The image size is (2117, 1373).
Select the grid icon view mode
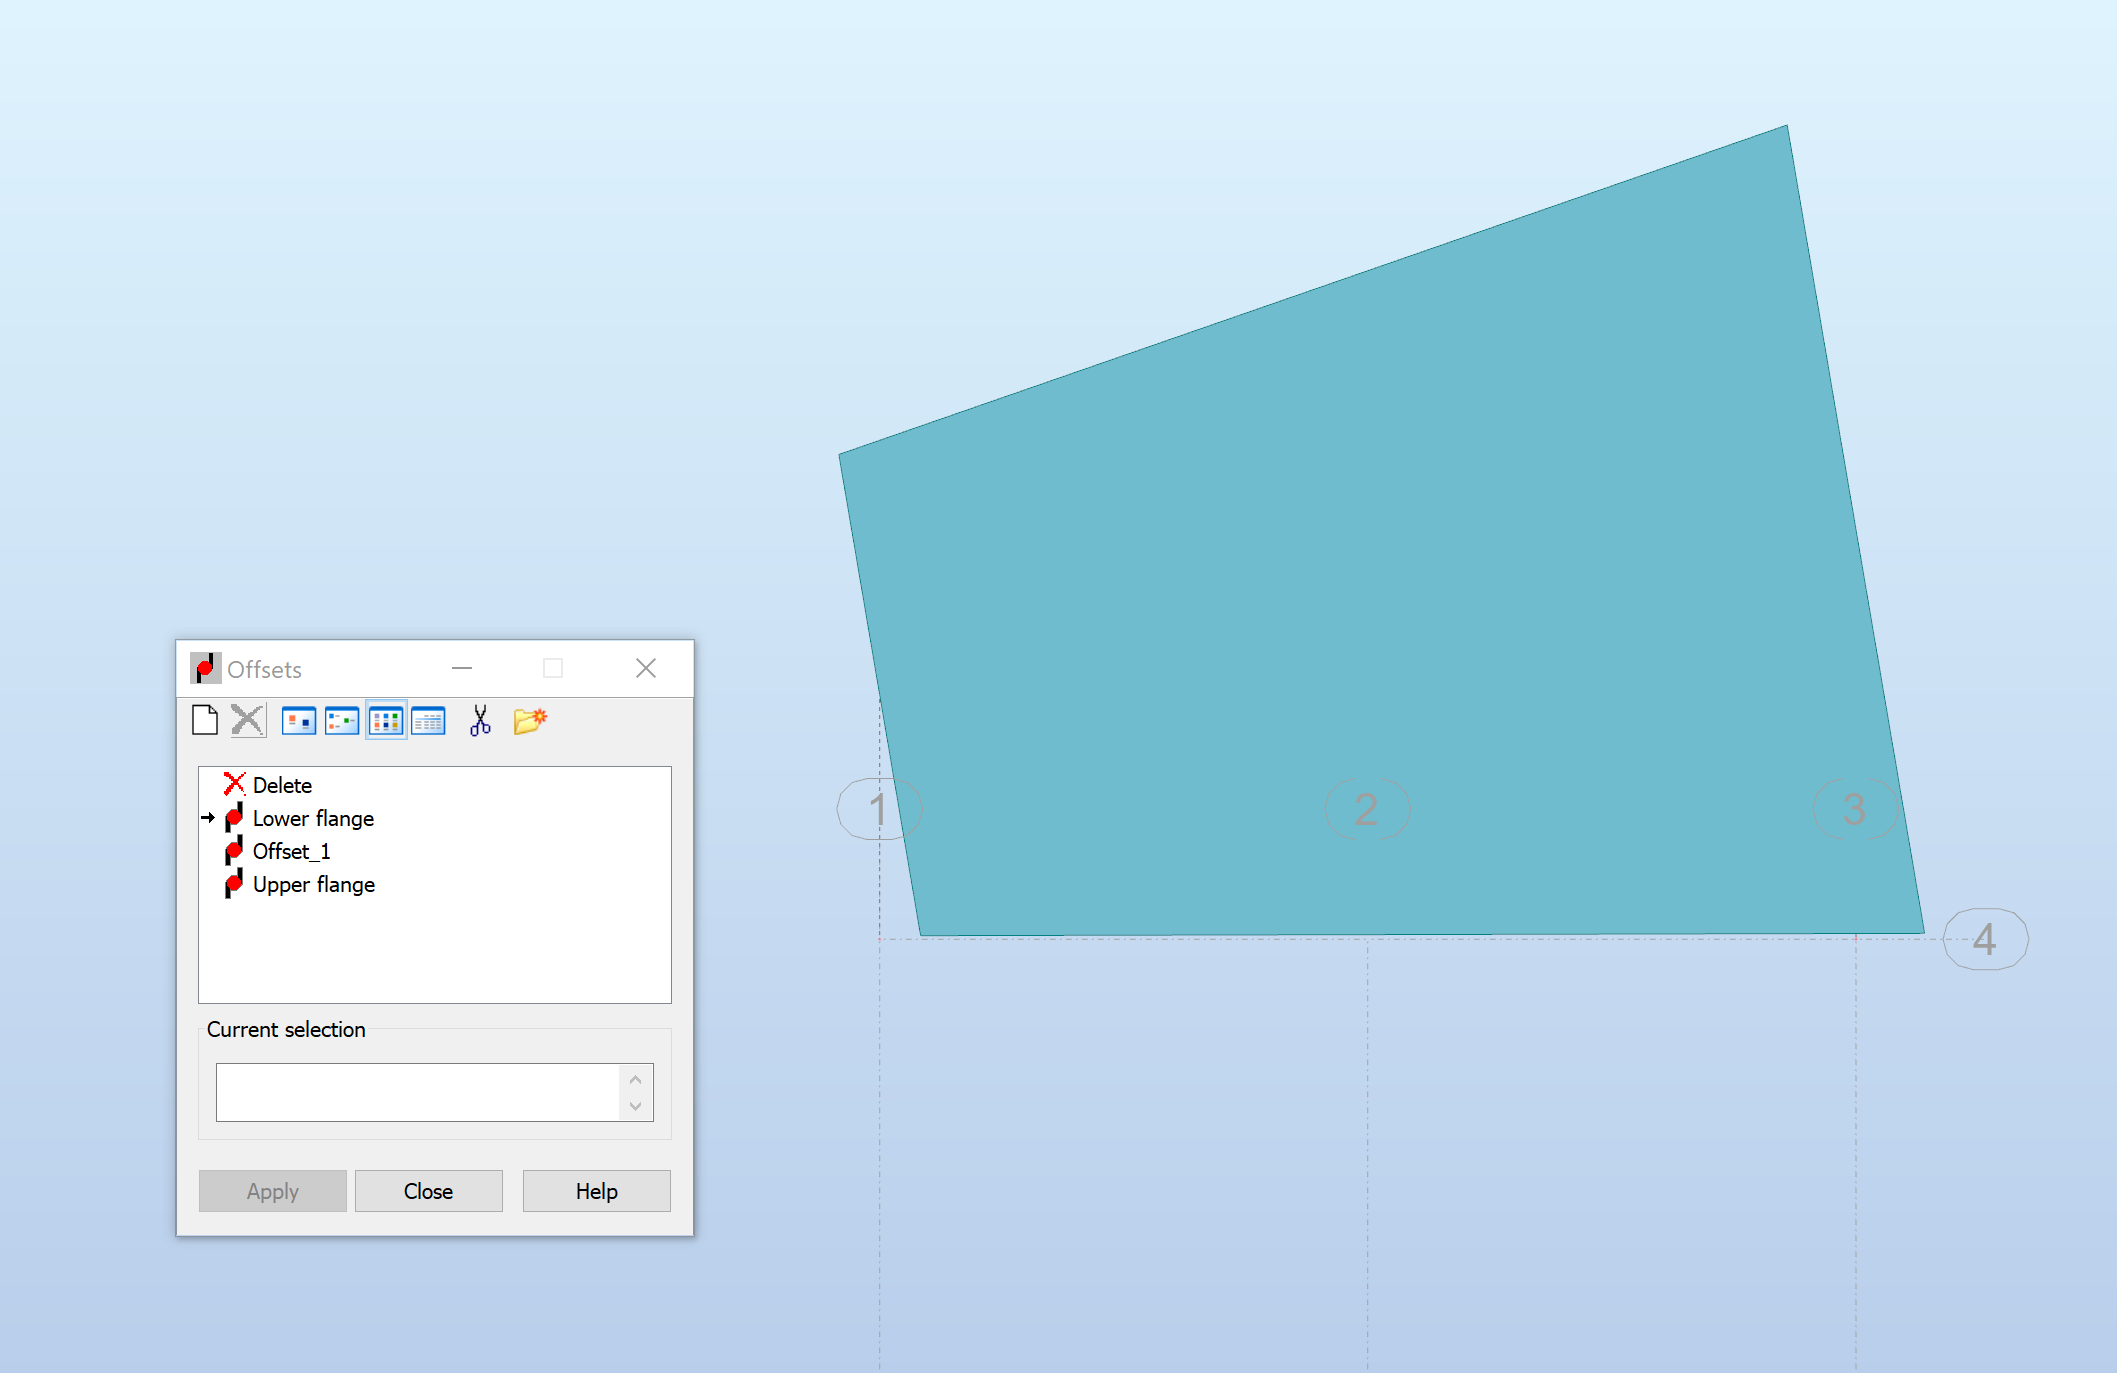point(385,720)
